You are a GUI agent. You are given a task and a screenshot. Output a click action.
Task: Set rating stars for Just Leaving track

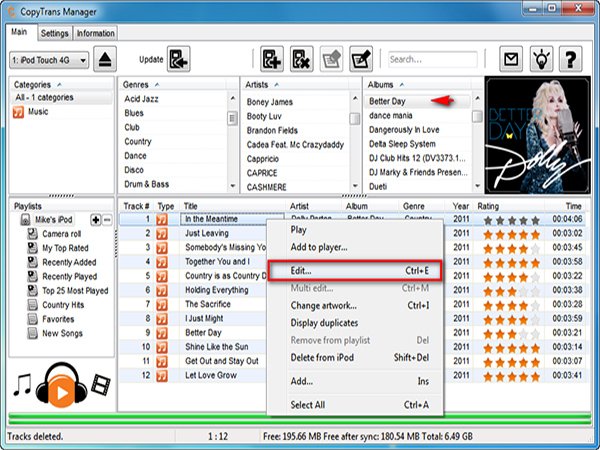[x=511, y=234]
